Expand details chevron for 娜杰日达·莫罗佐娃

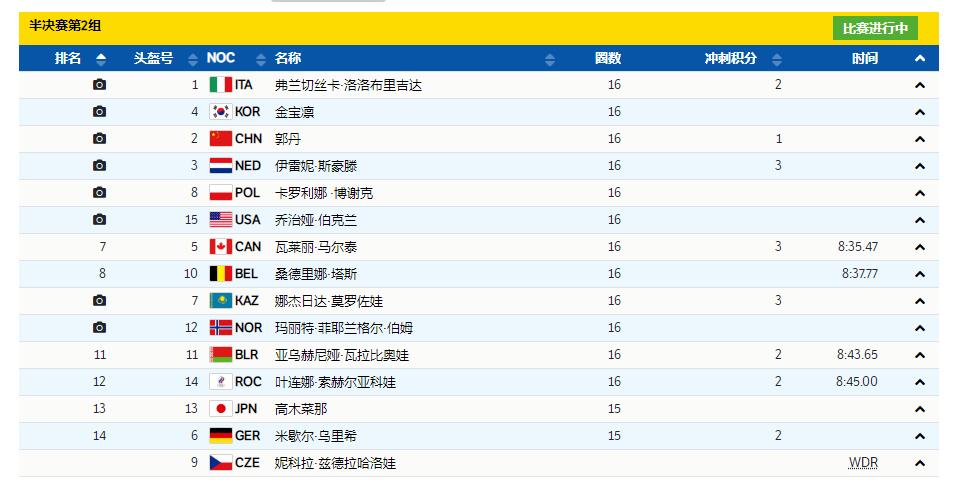click(x=920, y=301)
